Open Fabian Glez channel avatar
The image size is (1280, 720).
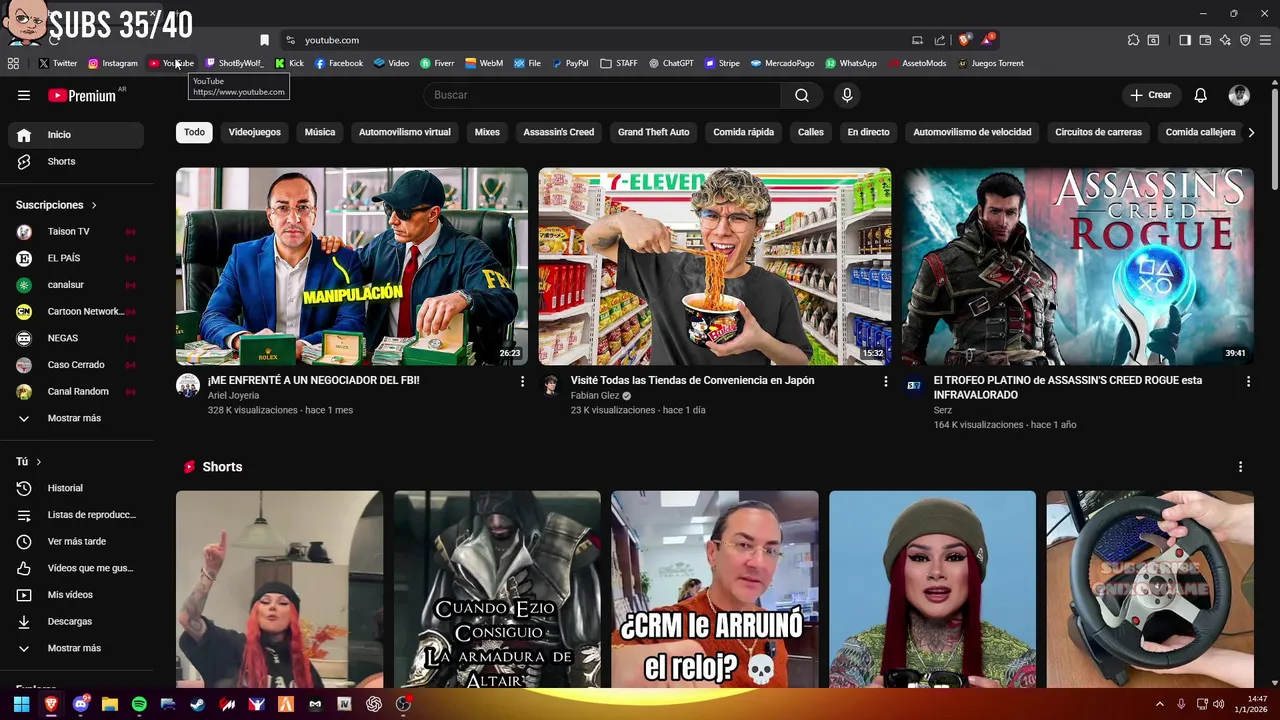coord(551,386)
